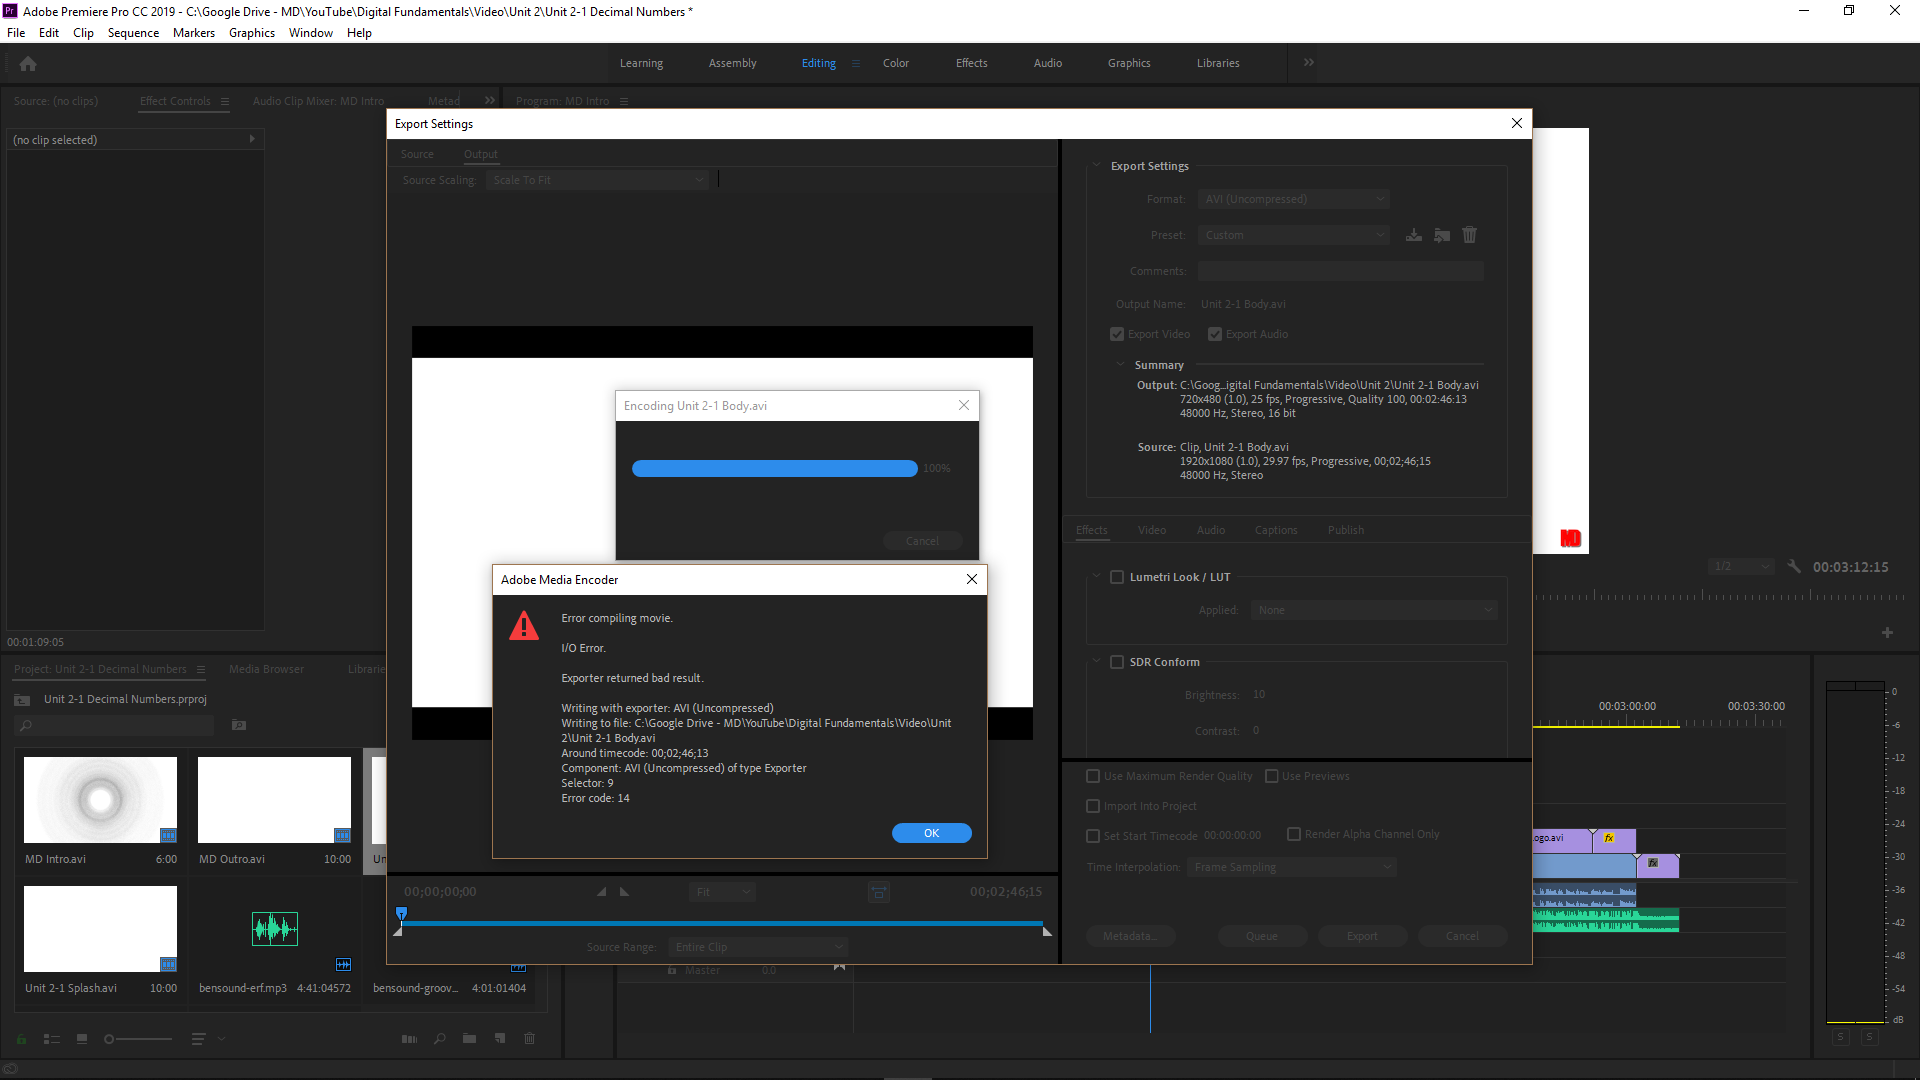Click the delete preset trash icon
The image size is (1920, 1080).
tap(1469, 235)
